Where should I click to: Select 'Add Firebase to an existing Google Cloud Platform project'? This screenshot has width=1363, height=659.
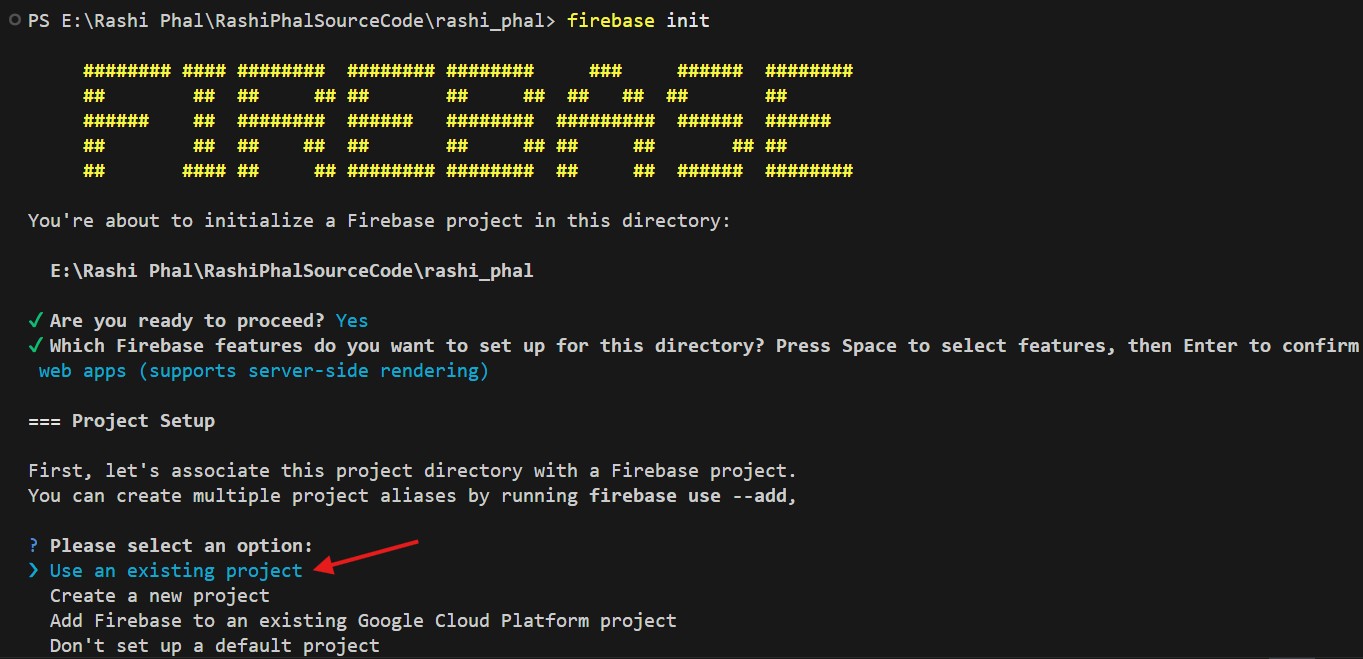click(363, 621)
